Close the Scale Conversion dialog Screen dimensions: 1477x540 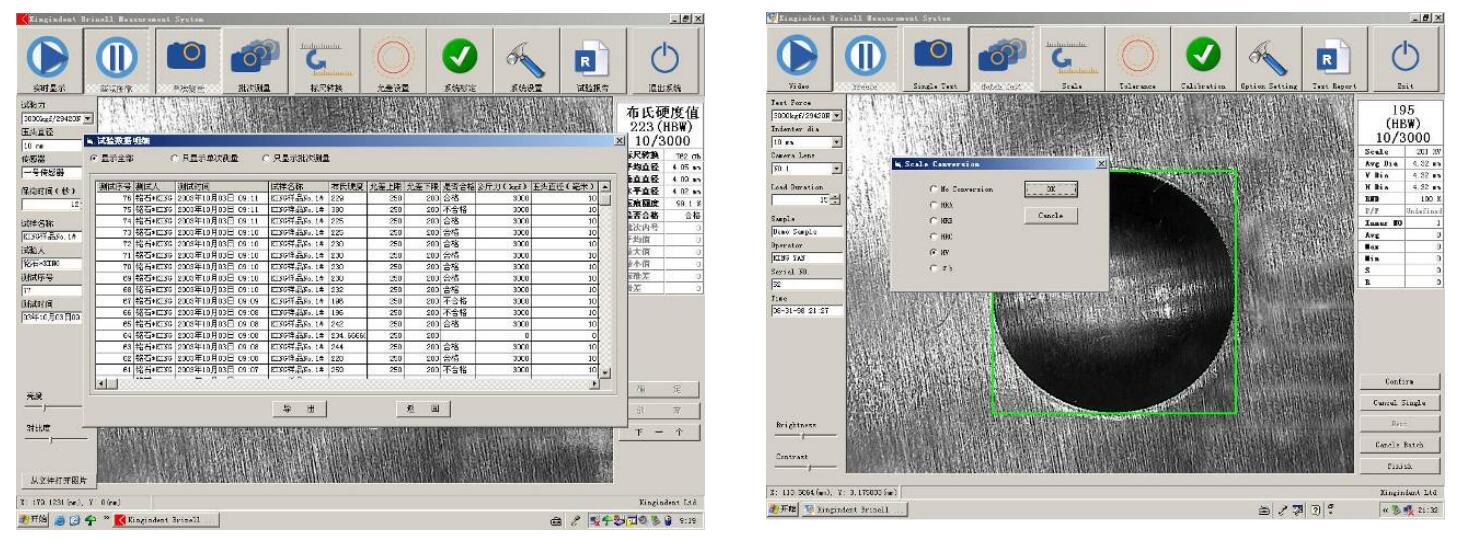pyautogui.click(x=1103, y=163)
